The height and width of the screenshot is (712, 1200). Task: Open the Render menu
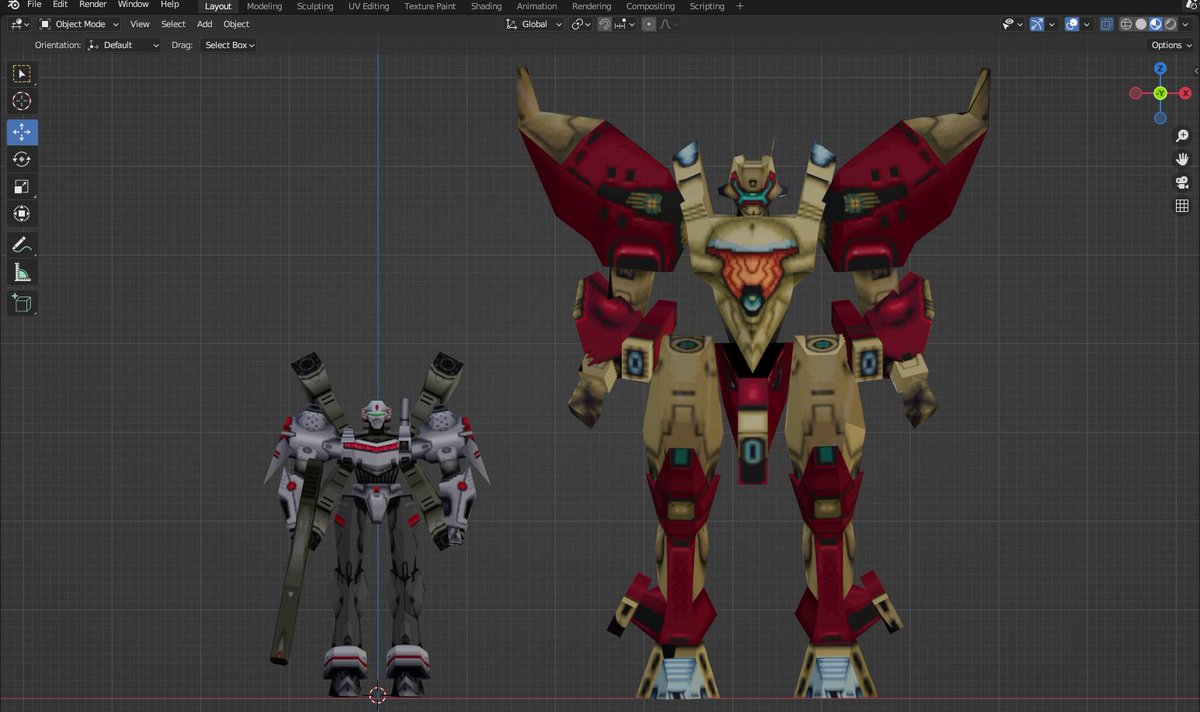[x=92, y=5]
